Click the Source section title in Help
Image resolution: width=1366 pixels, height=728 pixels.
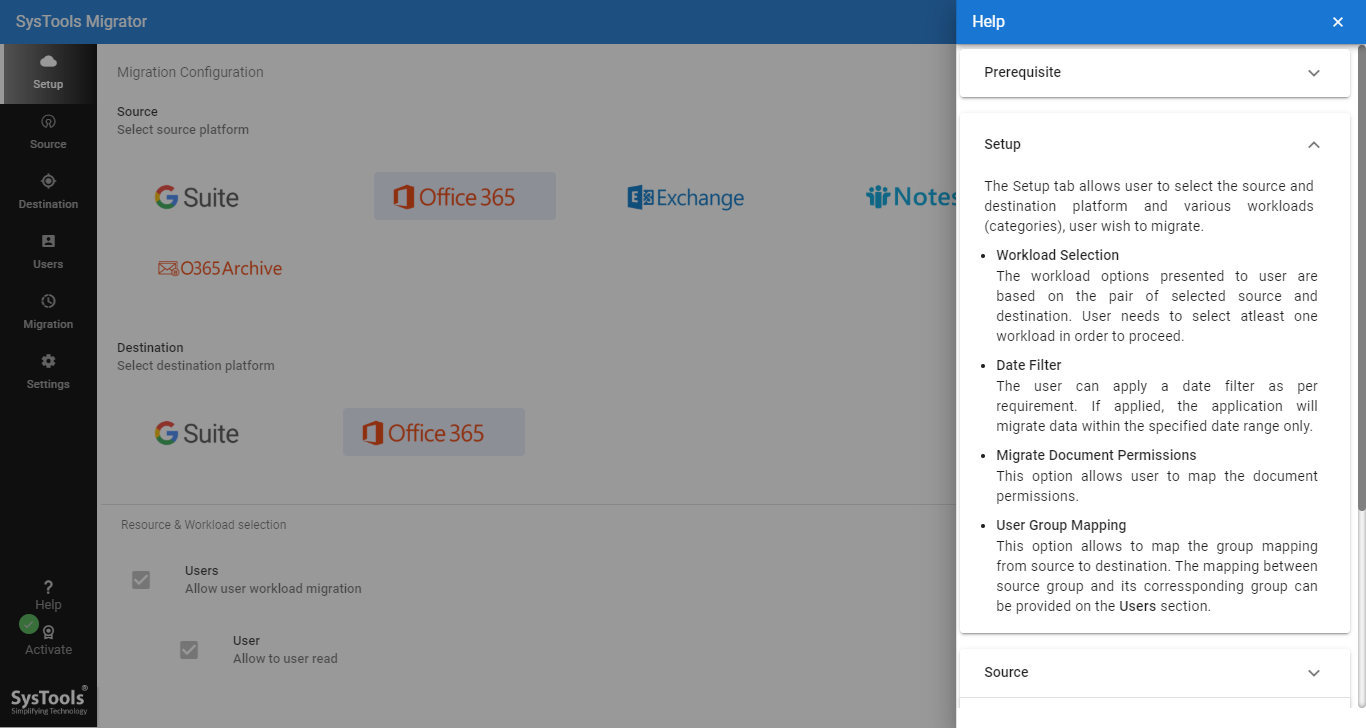point(1006,673)
